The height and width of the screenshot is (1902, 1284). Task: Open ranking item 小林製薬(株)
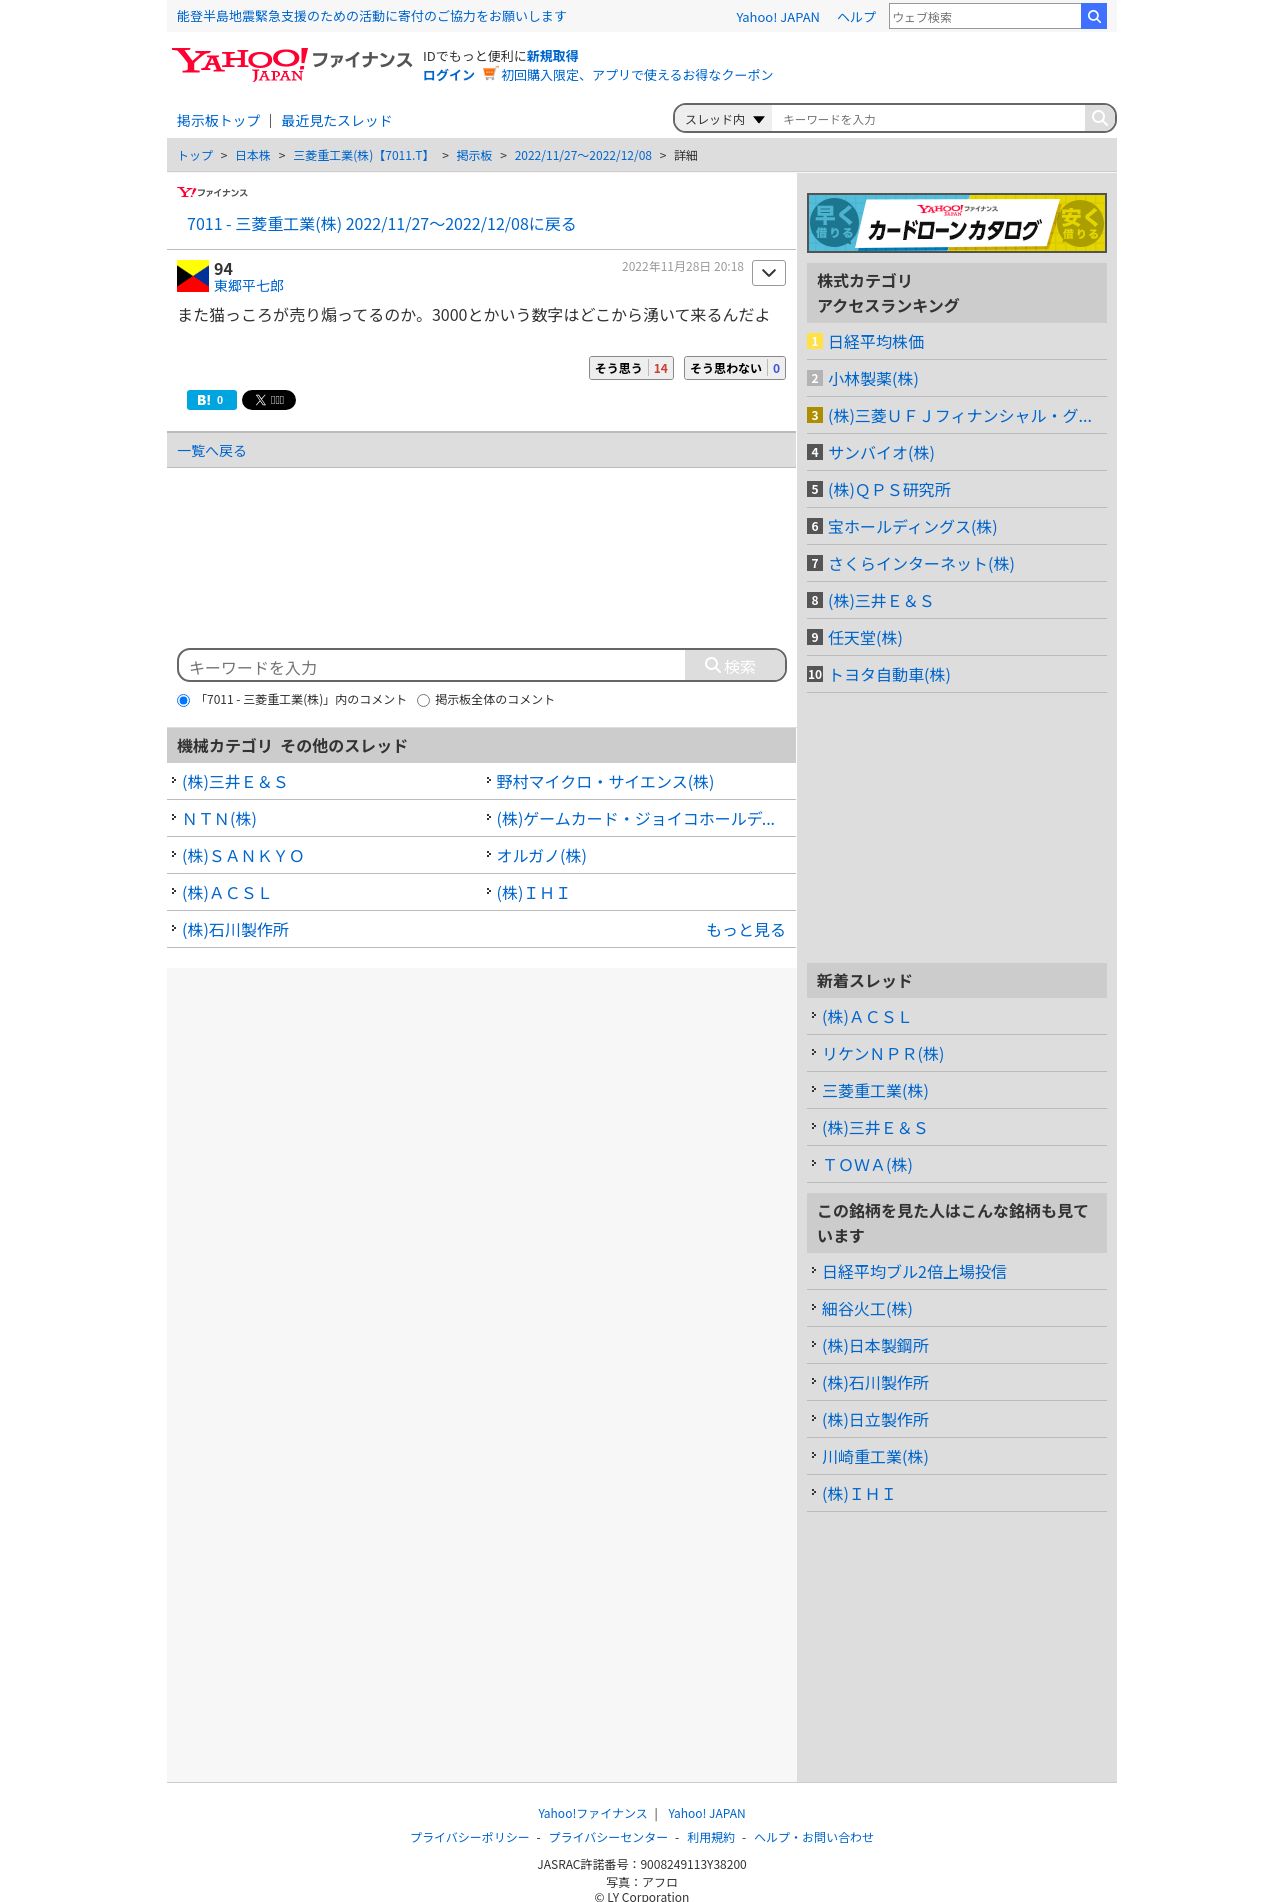click(873, 379)
